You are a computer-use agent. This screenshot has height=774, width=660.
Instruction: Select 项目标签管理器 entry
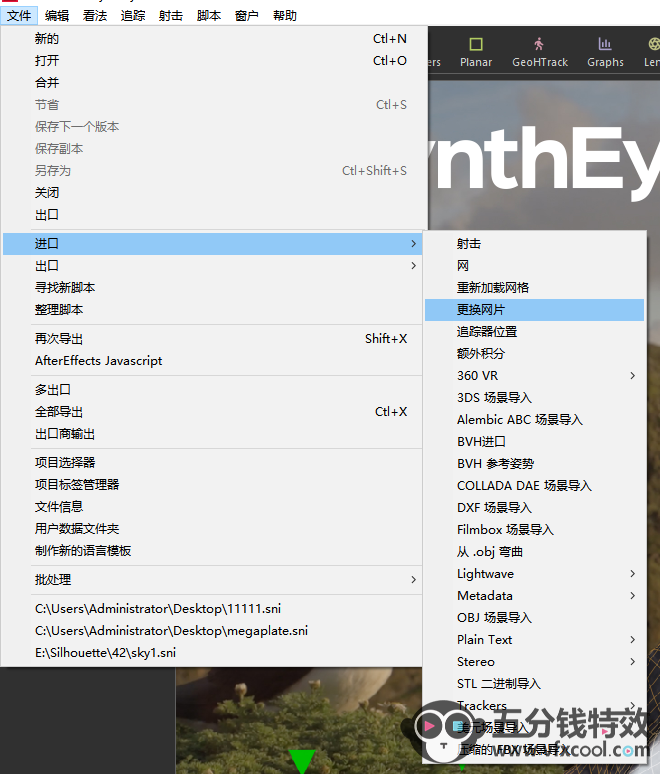(77, 485)
